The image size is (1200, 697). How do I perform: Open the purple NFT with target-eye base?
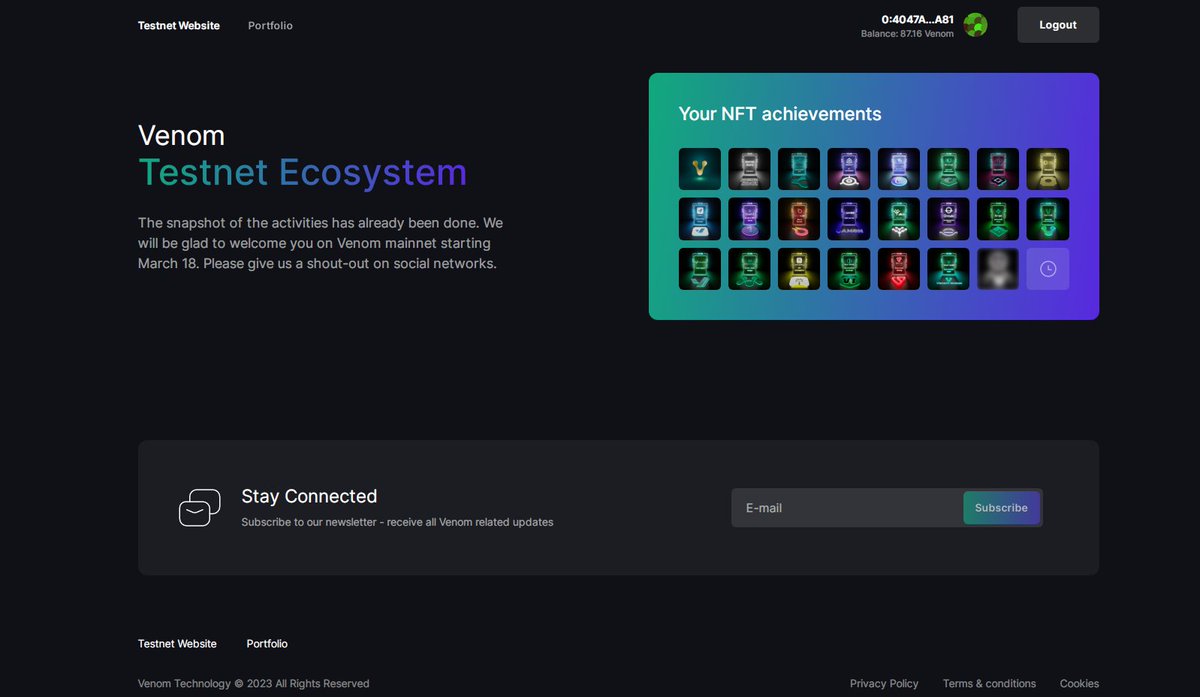pyautogui.click(x=849, y=169)
